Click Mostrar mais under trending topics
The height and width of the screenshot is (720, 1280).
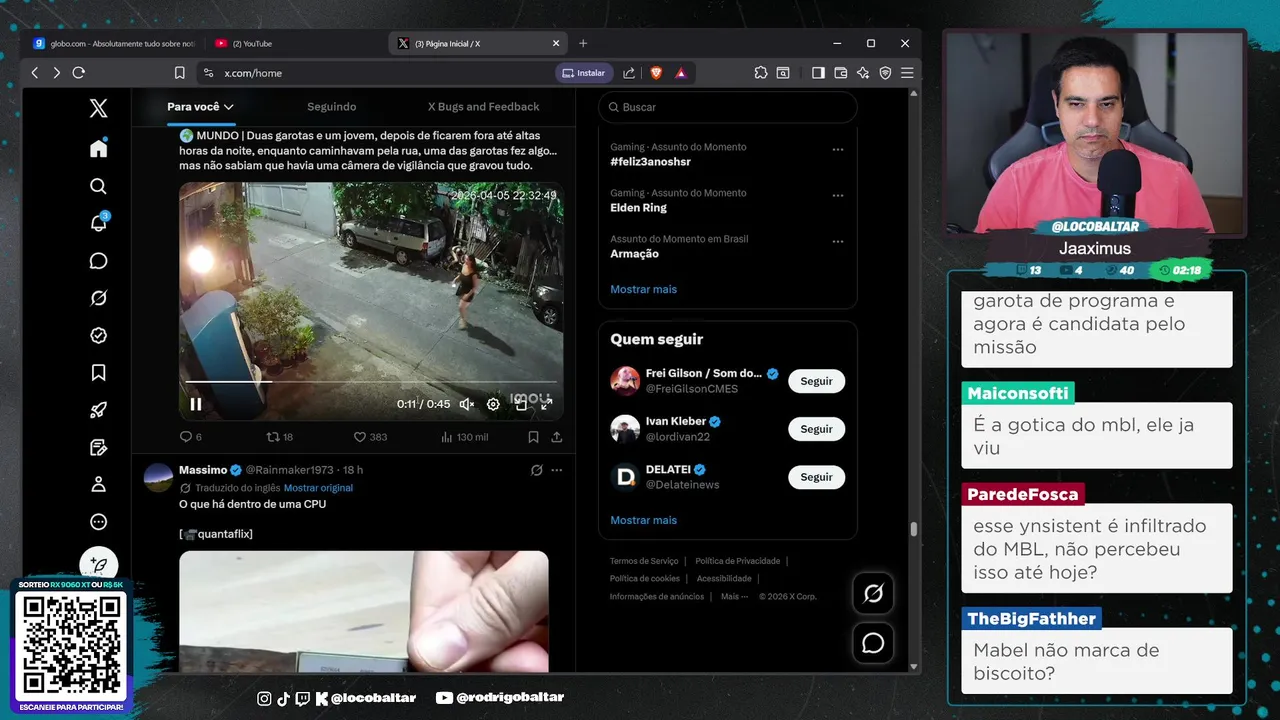[643, 289]
